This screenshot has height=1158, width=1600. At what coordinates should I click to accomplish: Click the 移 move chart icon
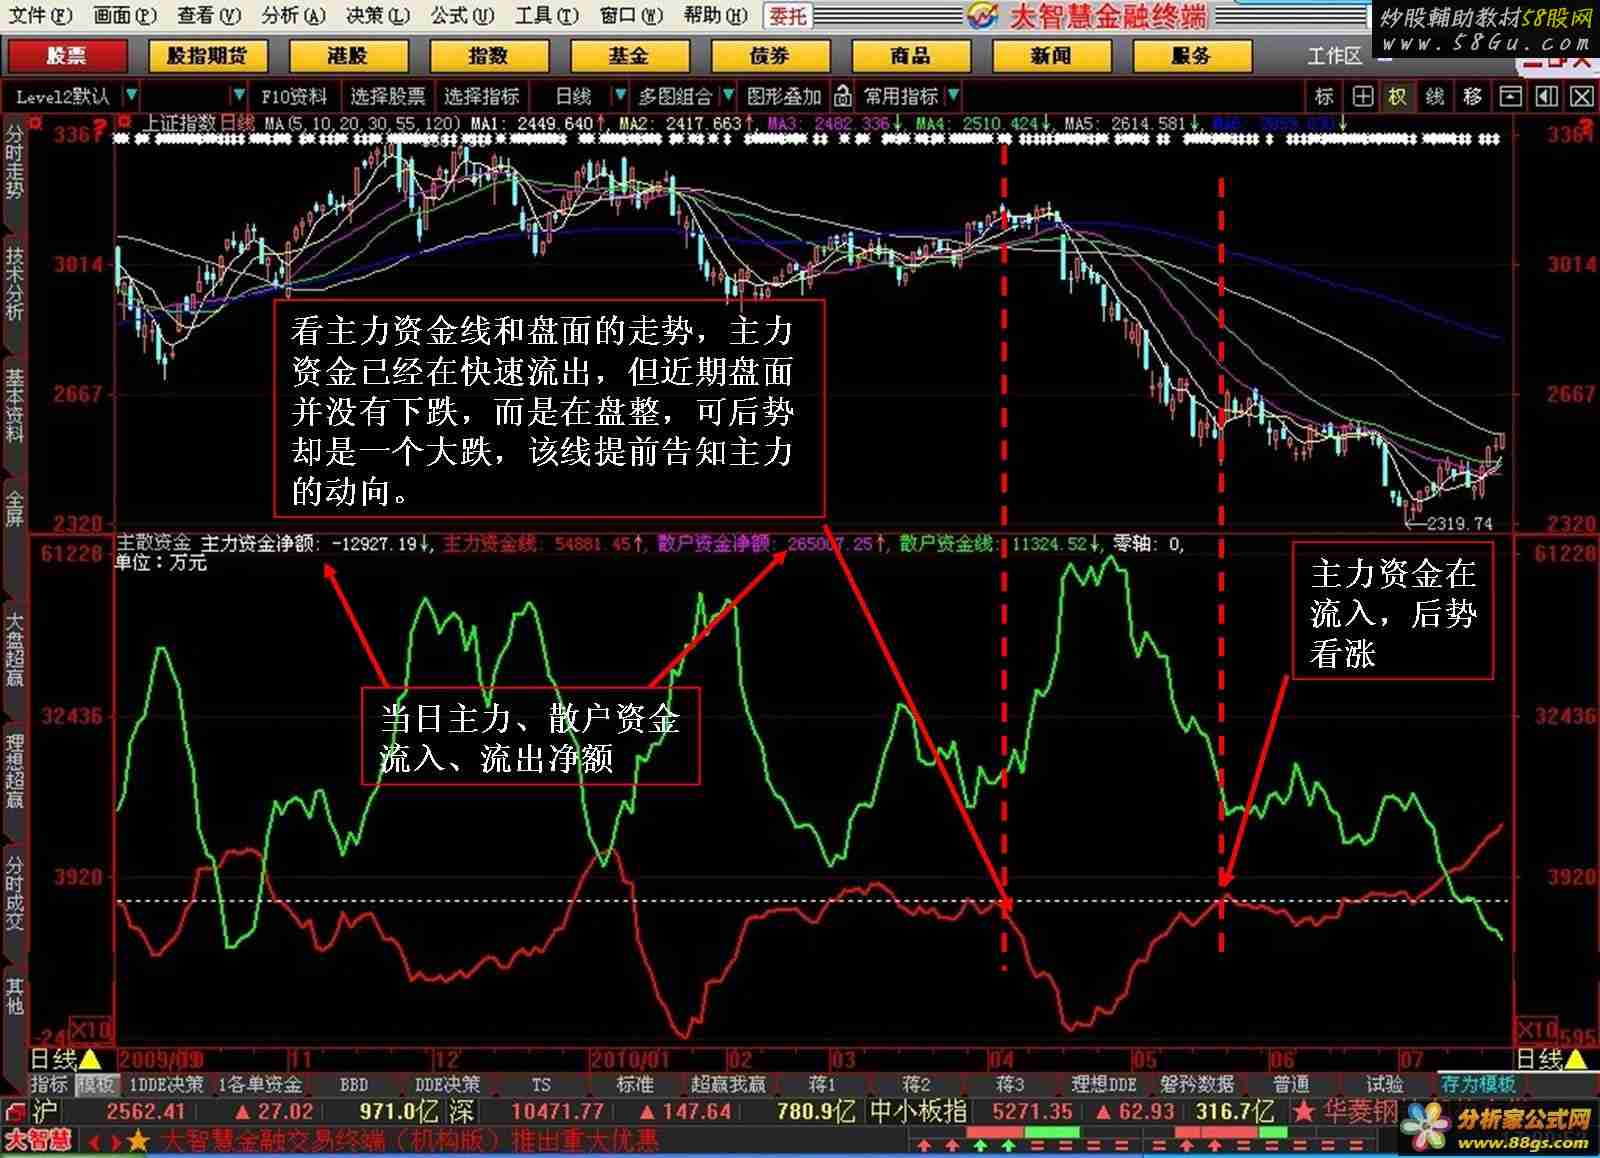(1472, 97)
